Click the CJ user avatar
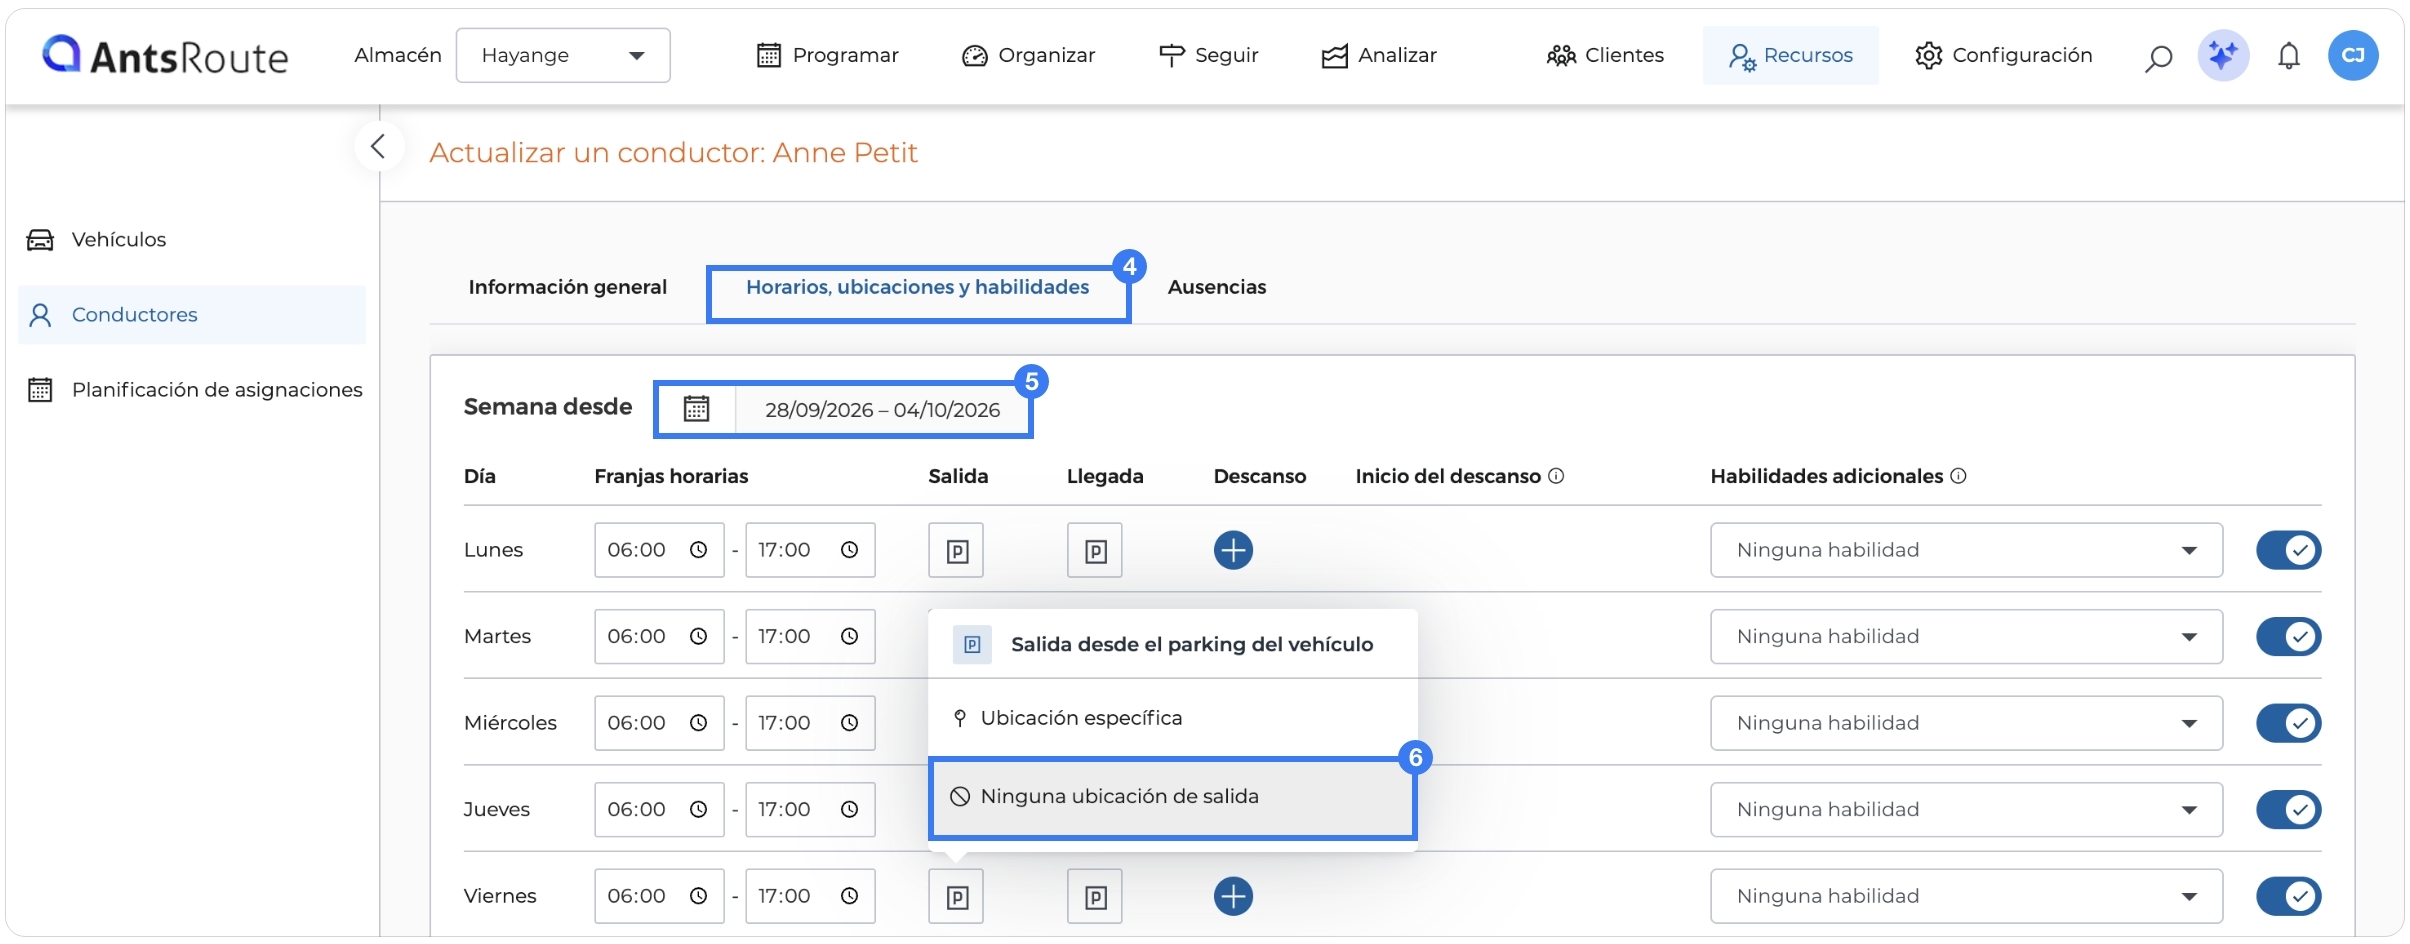 pyautogui.click(x=2353, y=55)
